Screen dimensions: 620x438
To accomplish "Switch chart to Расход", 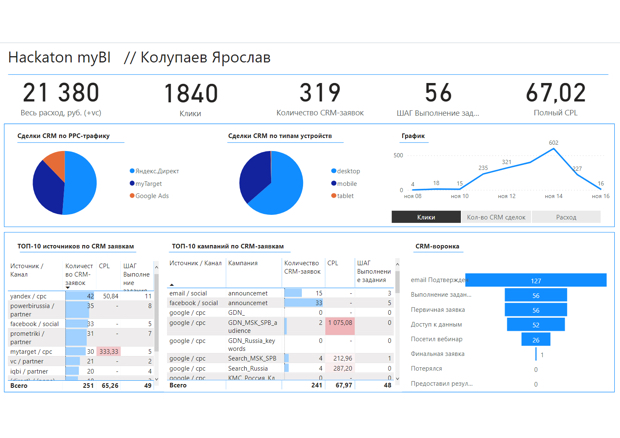I will coord(566,217).
